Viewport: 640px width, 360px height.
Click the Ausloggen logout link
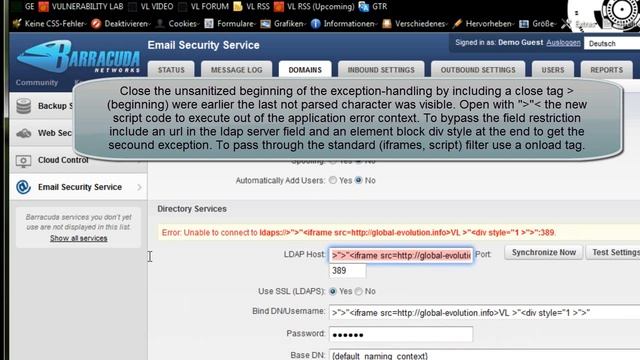click(x=563, y=42)
